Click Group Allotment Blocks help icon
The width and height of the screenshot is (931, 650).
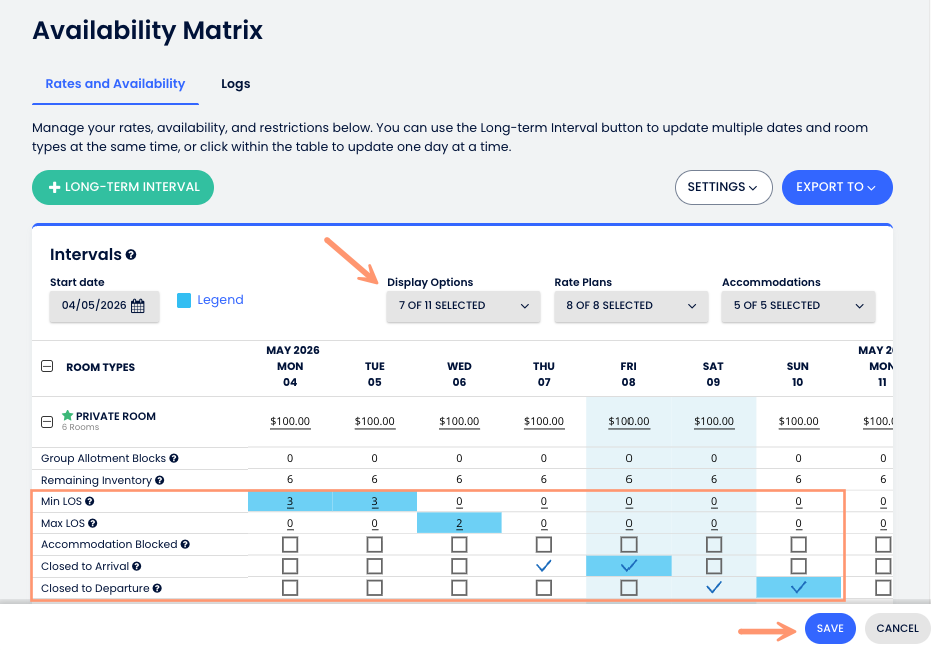coord(174,458)
